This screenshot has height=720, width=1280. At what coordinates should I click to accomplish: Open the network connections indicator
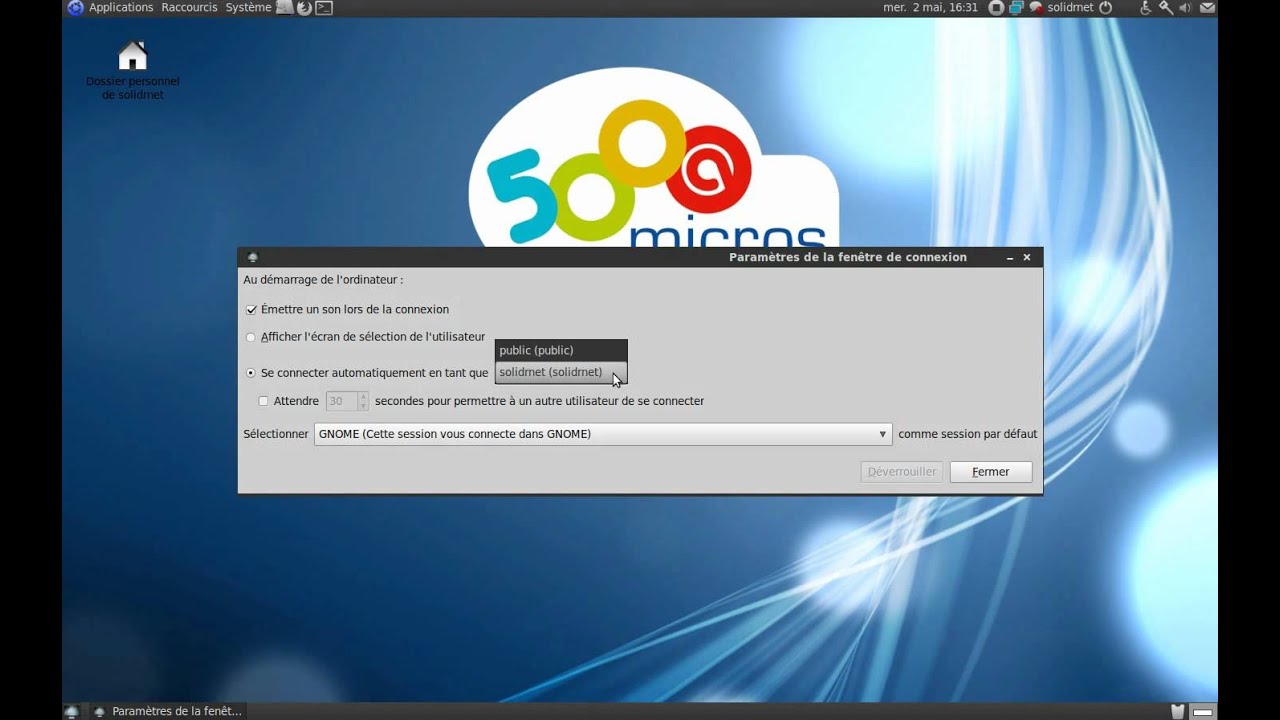pos(1016,8)
